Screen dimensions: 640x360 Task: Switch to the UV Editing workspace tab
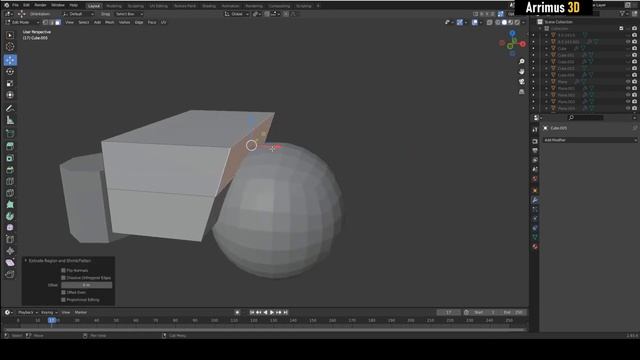(x=158, y=6)
